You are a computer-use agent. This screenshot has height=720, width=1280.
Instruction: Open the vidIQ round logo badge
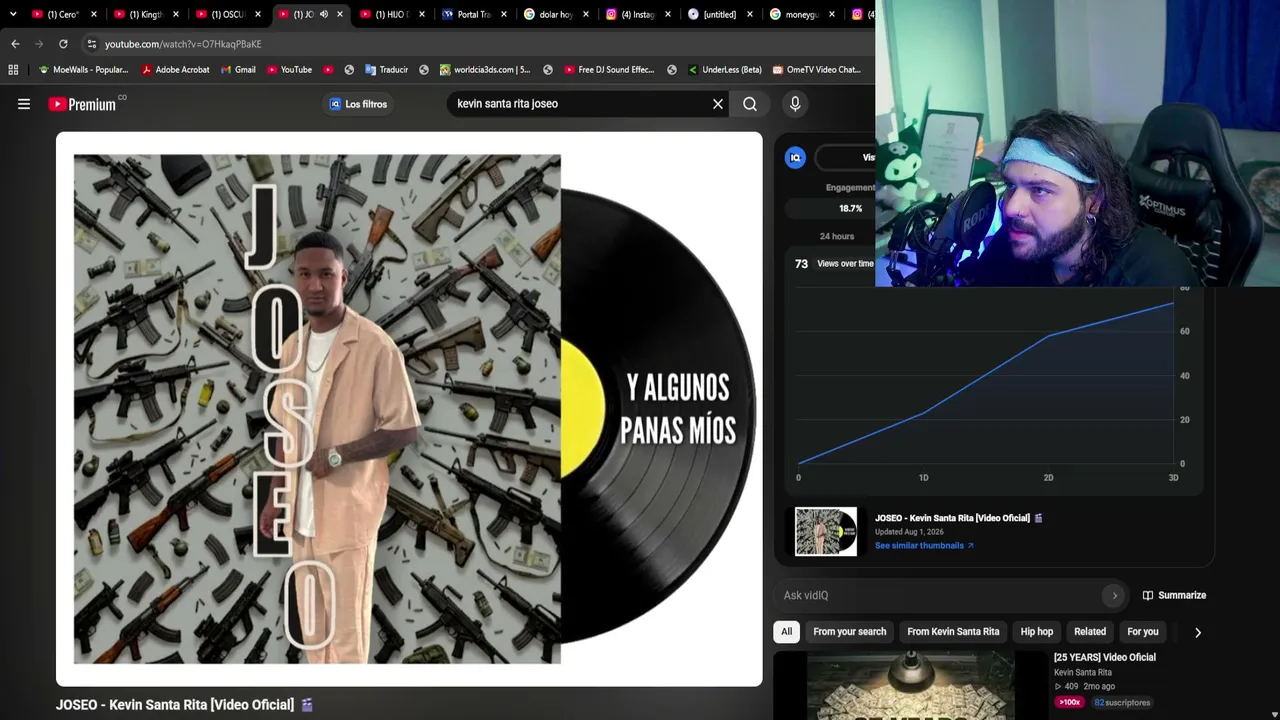[x=796, y=157]
